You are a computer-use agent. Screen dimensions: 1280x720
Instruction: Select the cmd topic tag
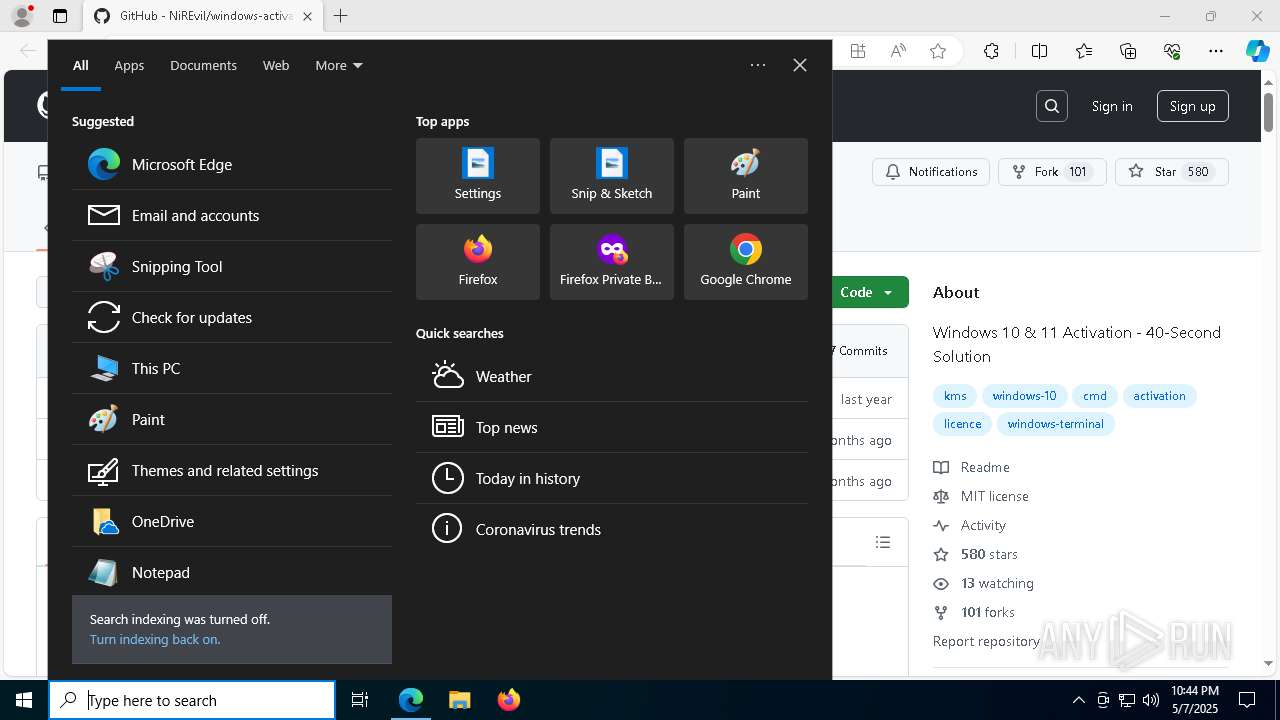point(1095,396)
